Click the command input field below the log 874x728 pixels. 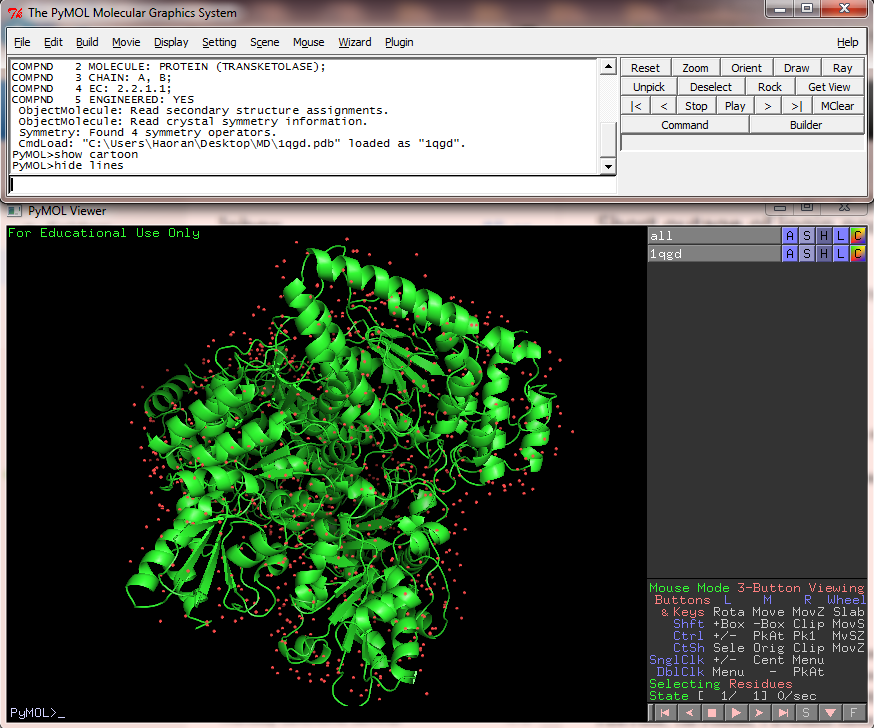313,185
